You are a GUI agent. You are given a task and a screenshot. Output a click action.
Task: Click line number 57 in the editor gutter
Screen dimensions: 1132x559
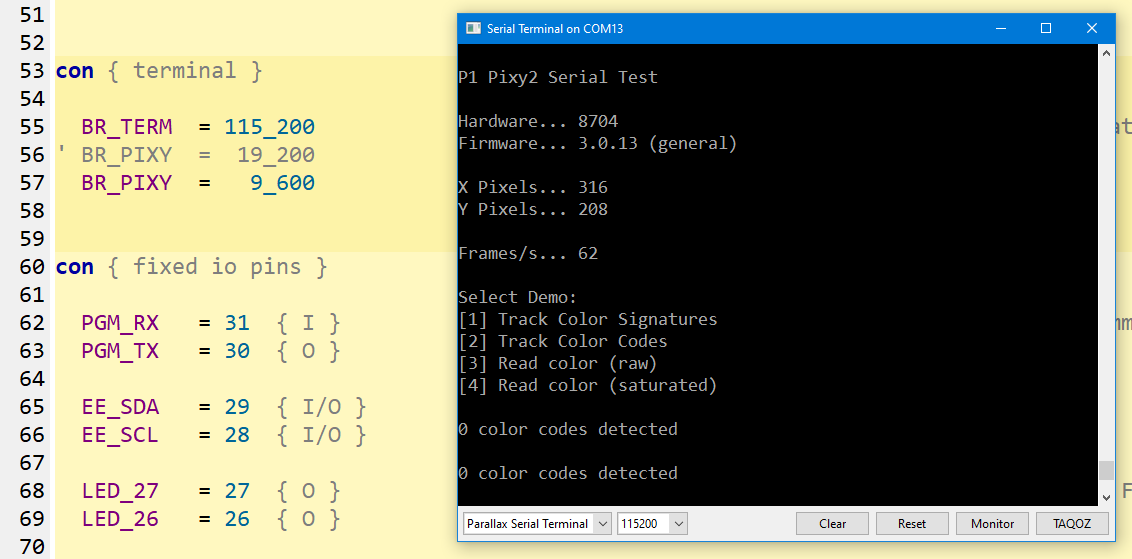click(x=32, y=183)
